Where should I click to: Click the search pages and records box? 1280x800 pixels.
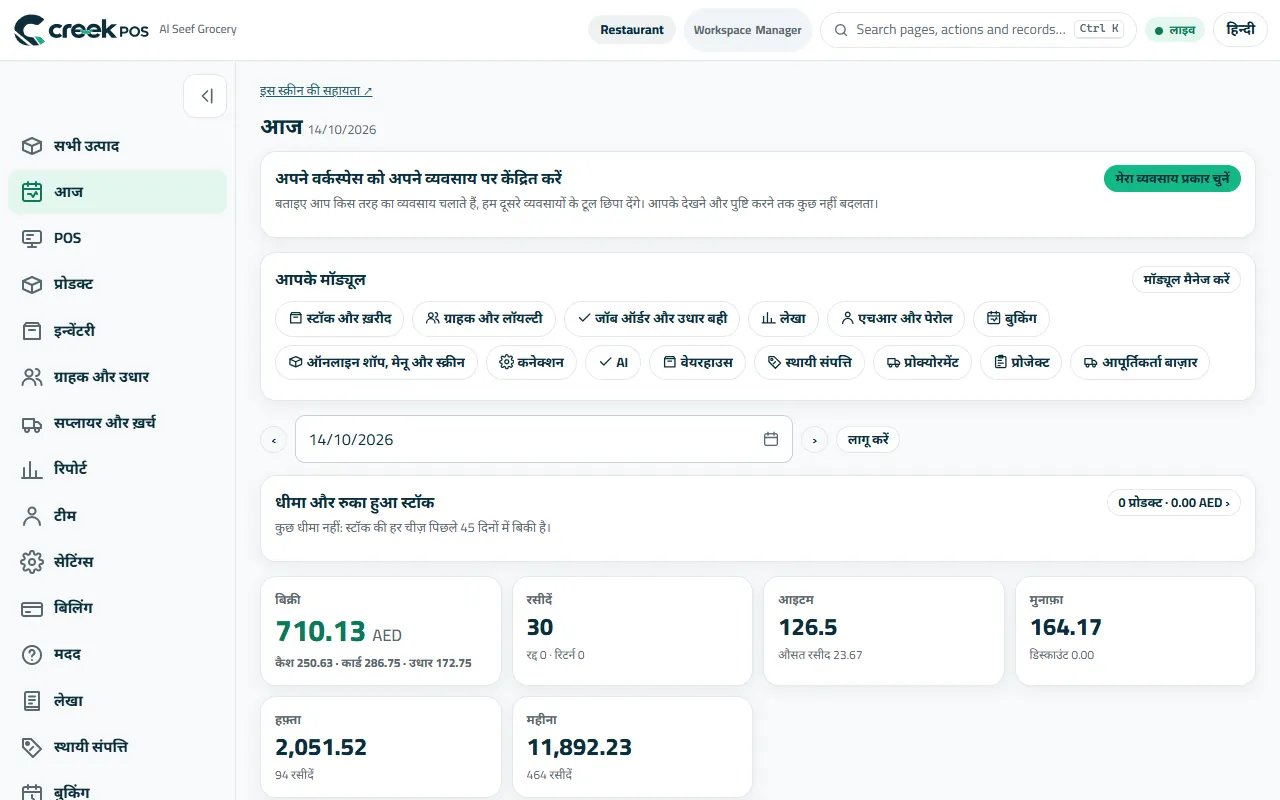pyautogui.click(x=979, y=30)
